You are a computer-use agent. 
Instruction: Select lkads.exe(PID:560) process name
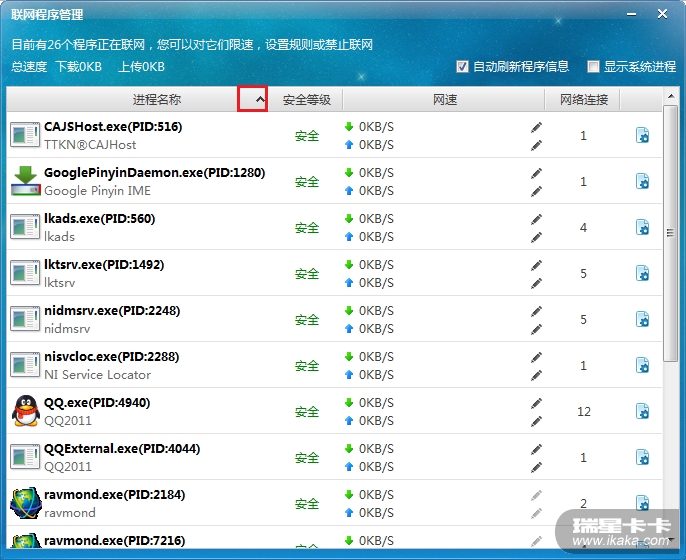pyautogui.click(x=99, y=219)
